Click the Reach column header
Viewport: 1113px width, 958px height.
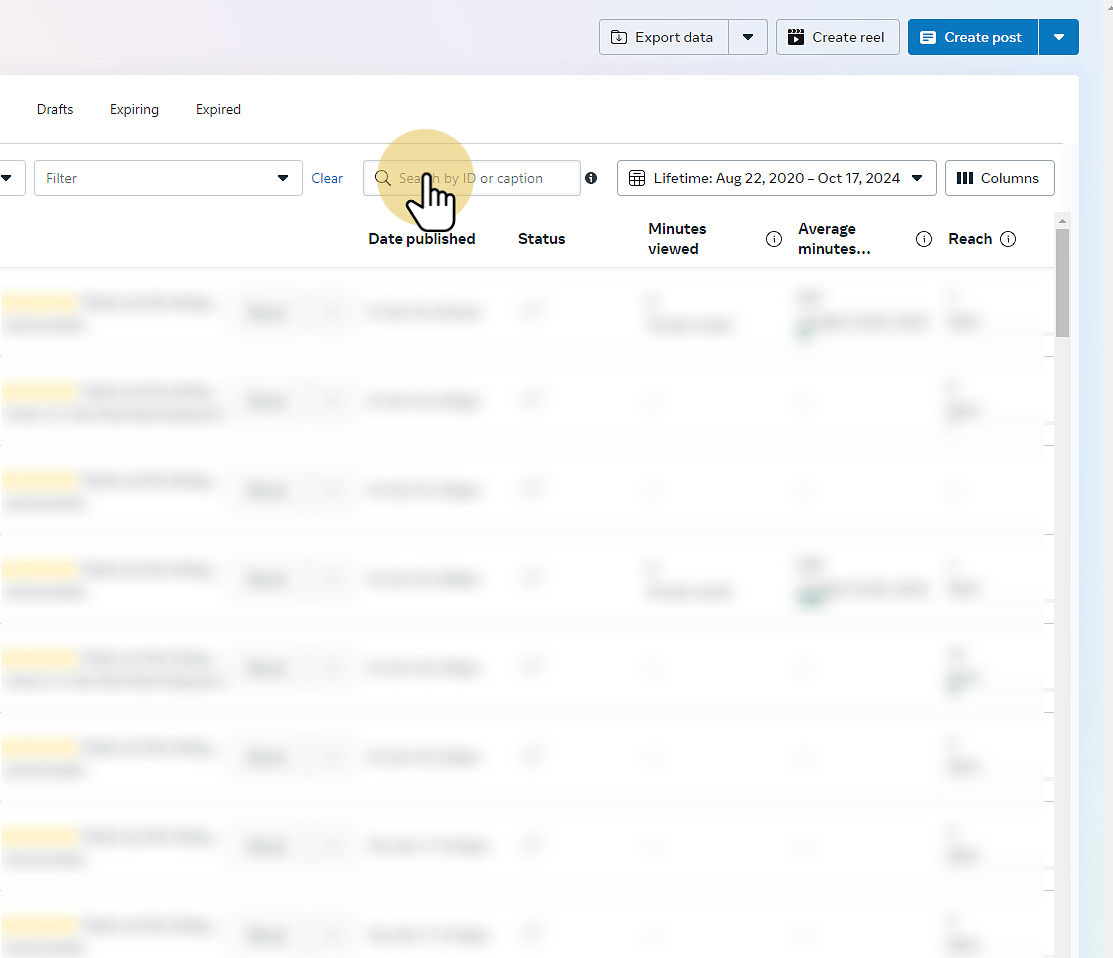pos(970,239)
